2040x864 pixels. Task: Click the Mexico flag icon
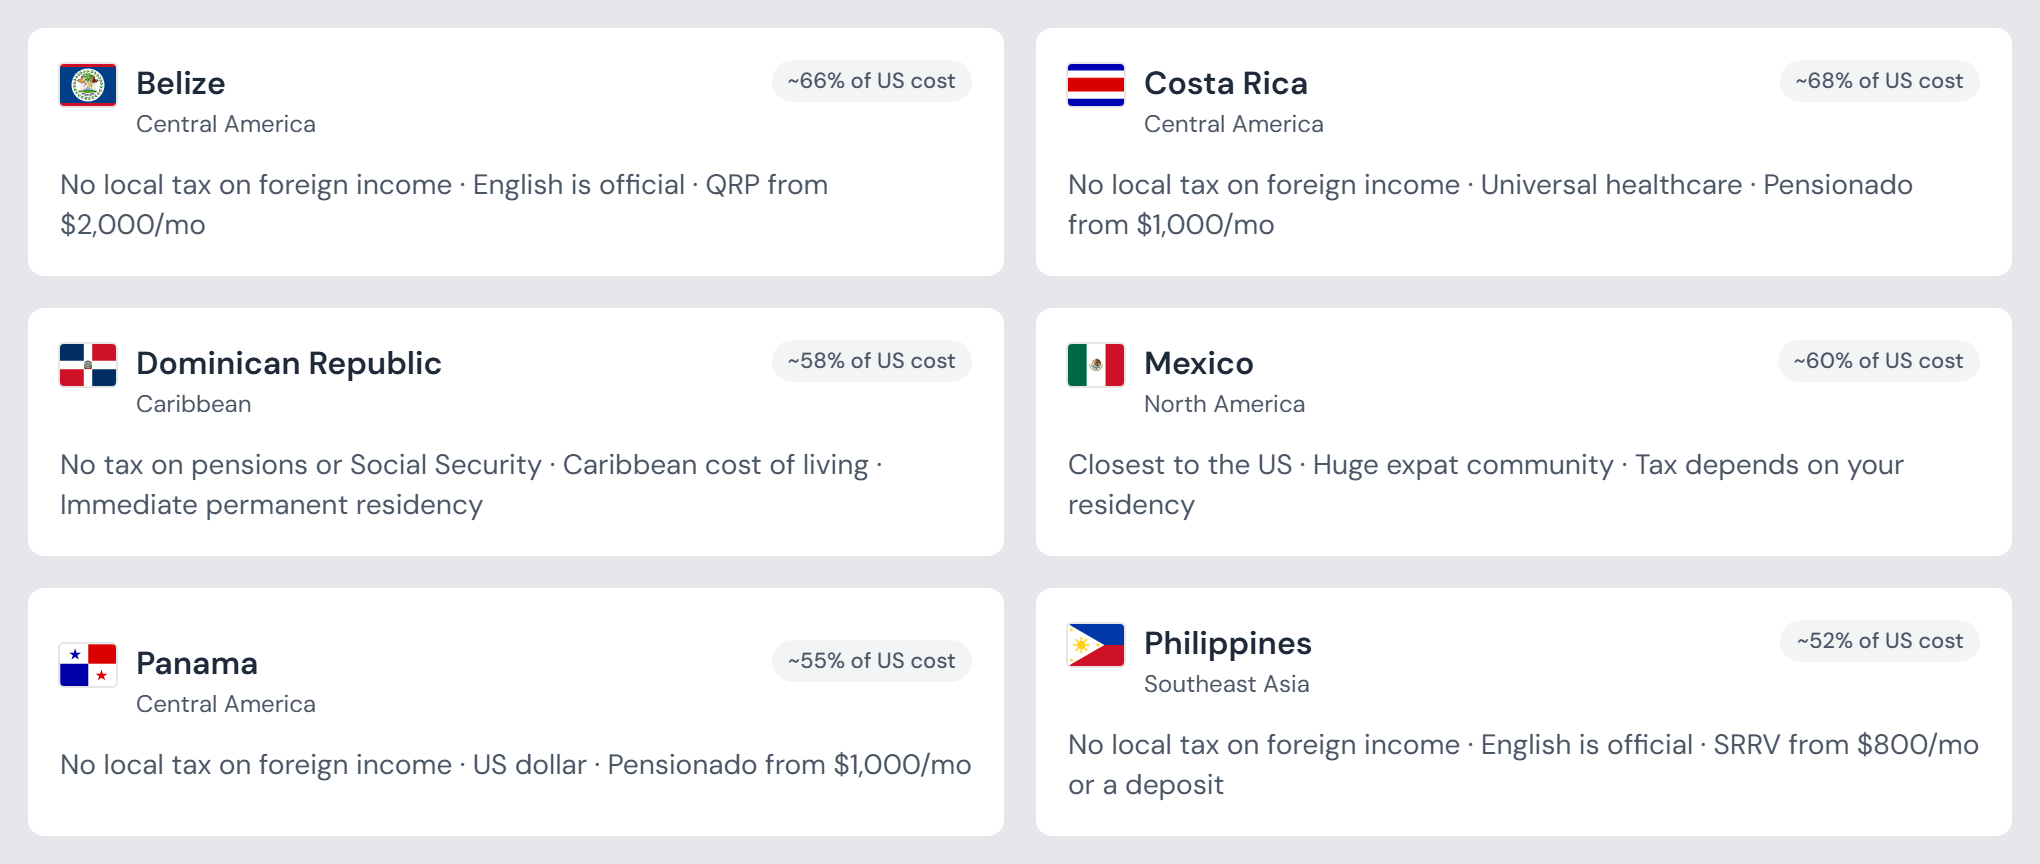[1096, 365]
